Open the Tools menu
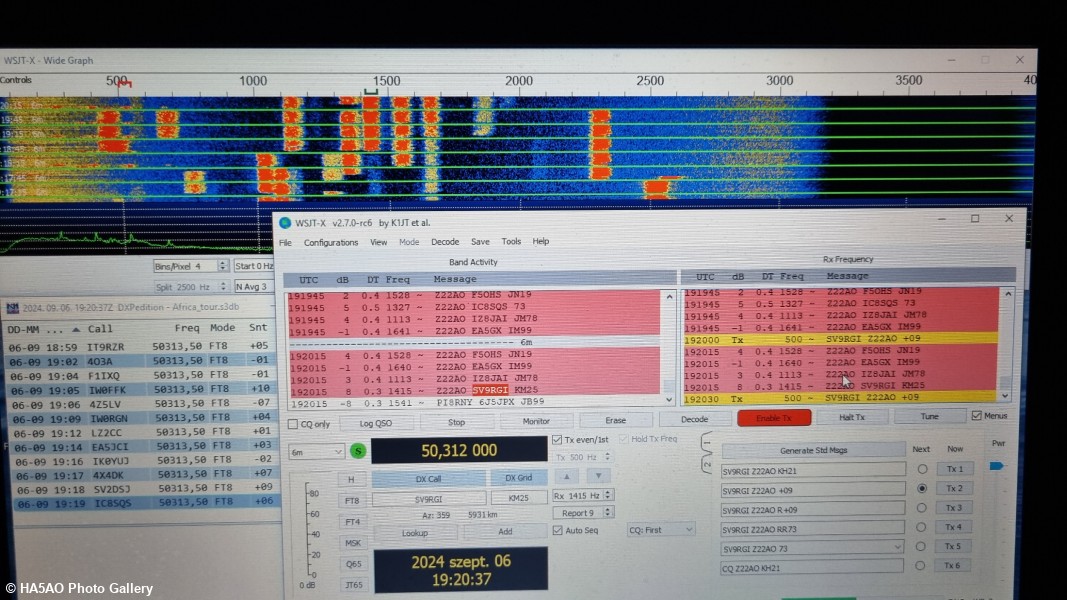 pyautogui.click(x=511, y=241)
